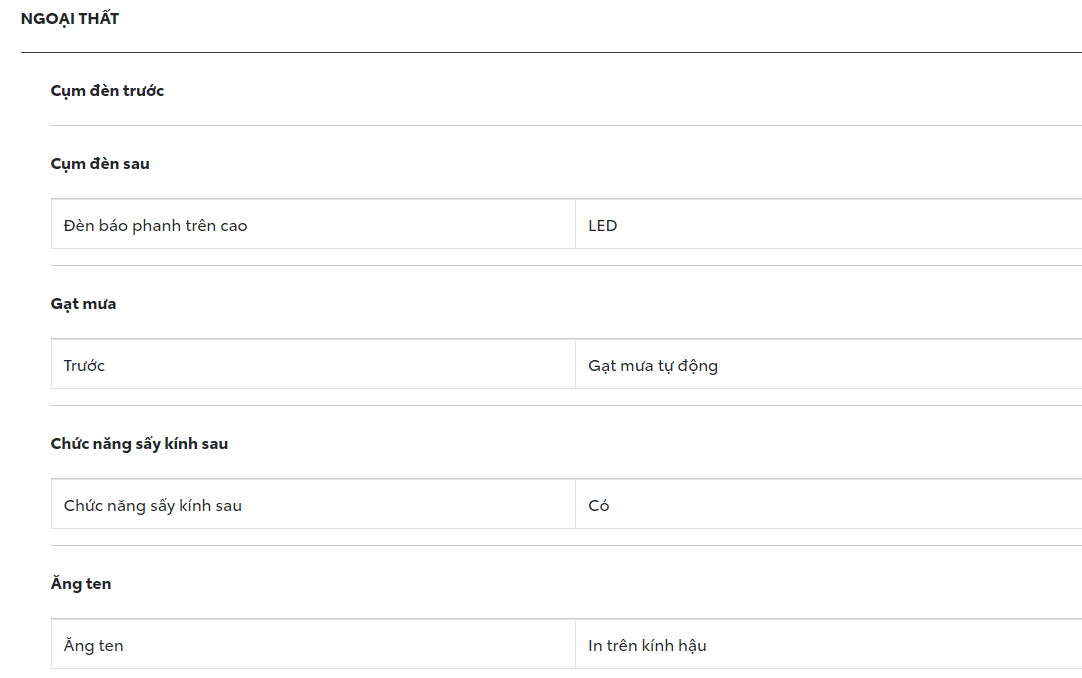Click the Gạt mưa tự động value
Image resolution: width=1082 pixels, height=678 pixels.
[x=653, y=366]
